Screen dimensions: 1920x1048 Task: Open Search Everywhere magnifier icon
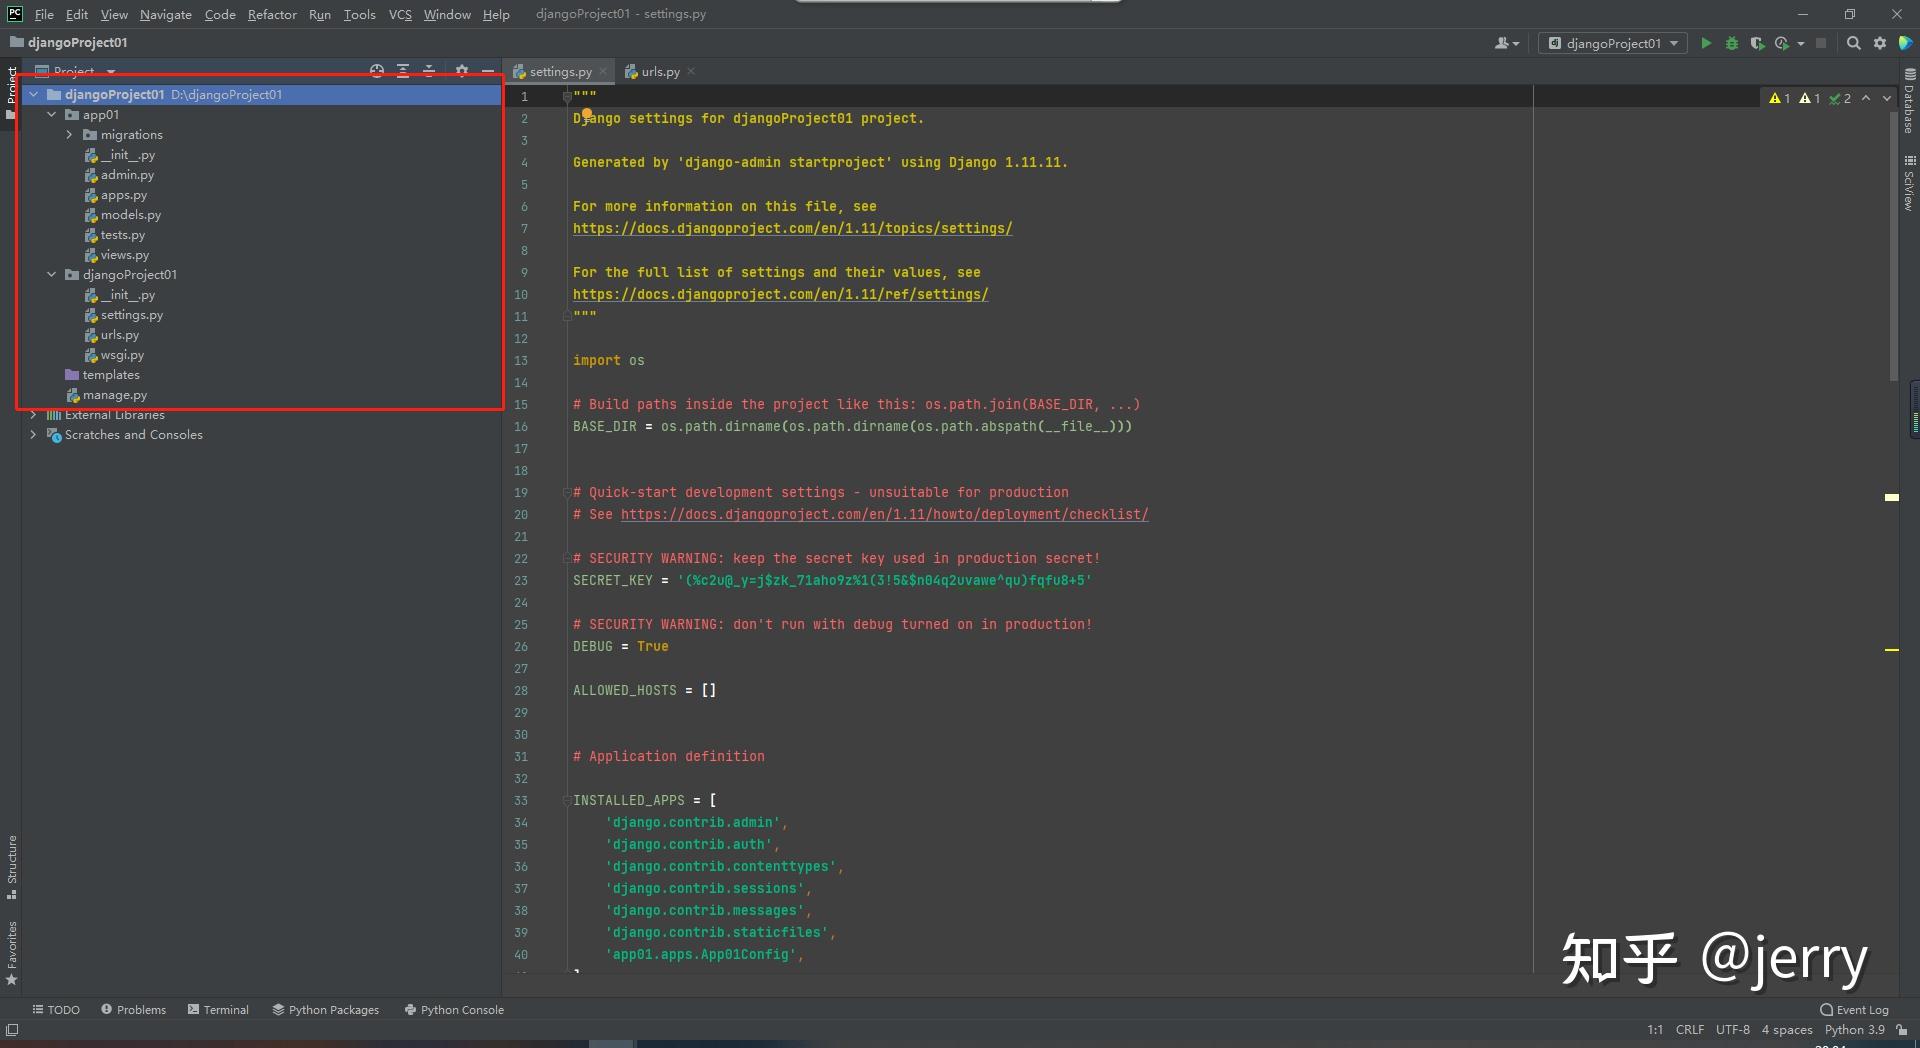click(x=1853, y=43)
